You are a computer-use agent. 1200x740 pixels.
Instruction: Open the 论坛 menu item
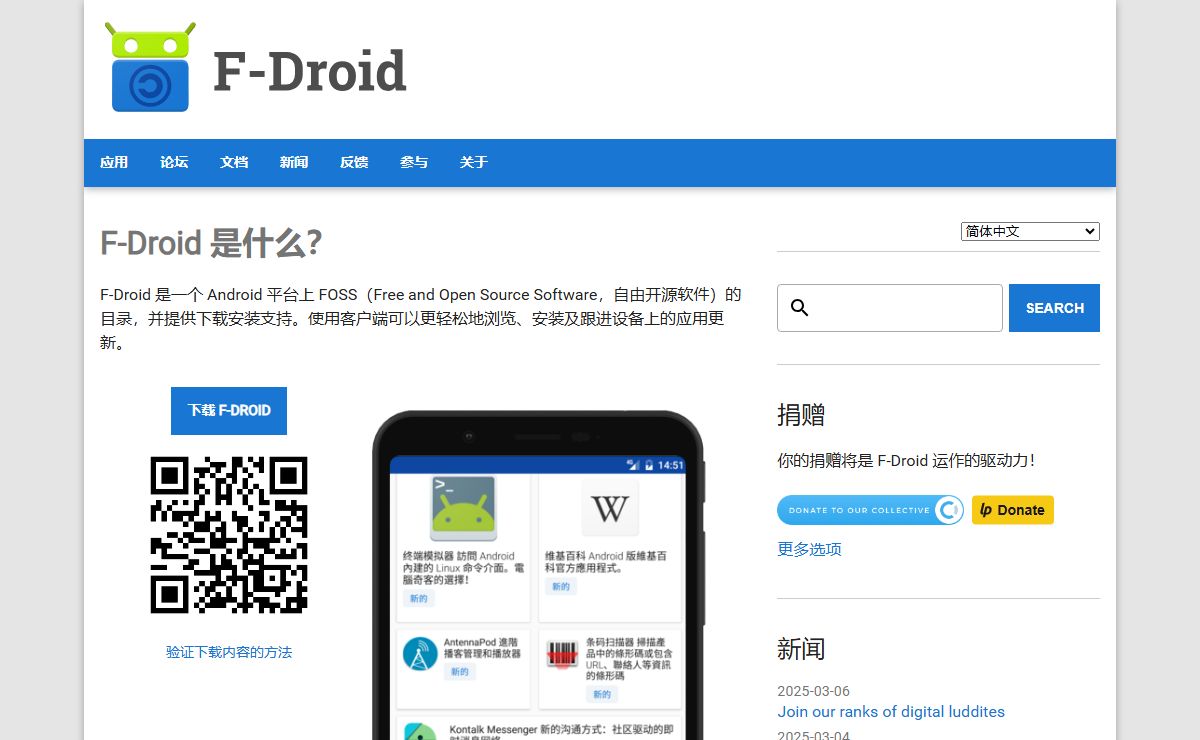pyautogui.click(x=174, y=162)
